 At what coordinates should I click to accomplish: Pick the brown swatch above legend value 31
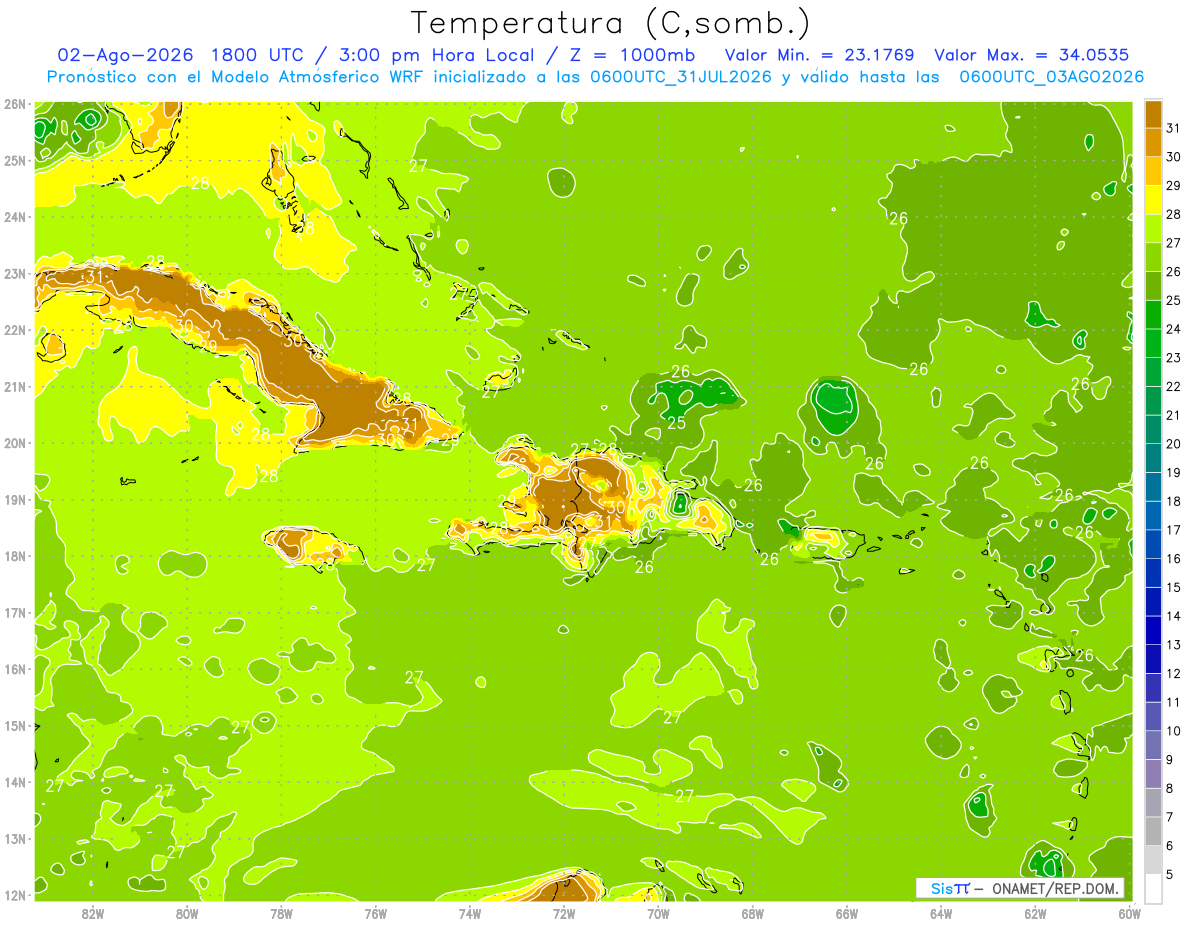click(x=1153, y=114)
